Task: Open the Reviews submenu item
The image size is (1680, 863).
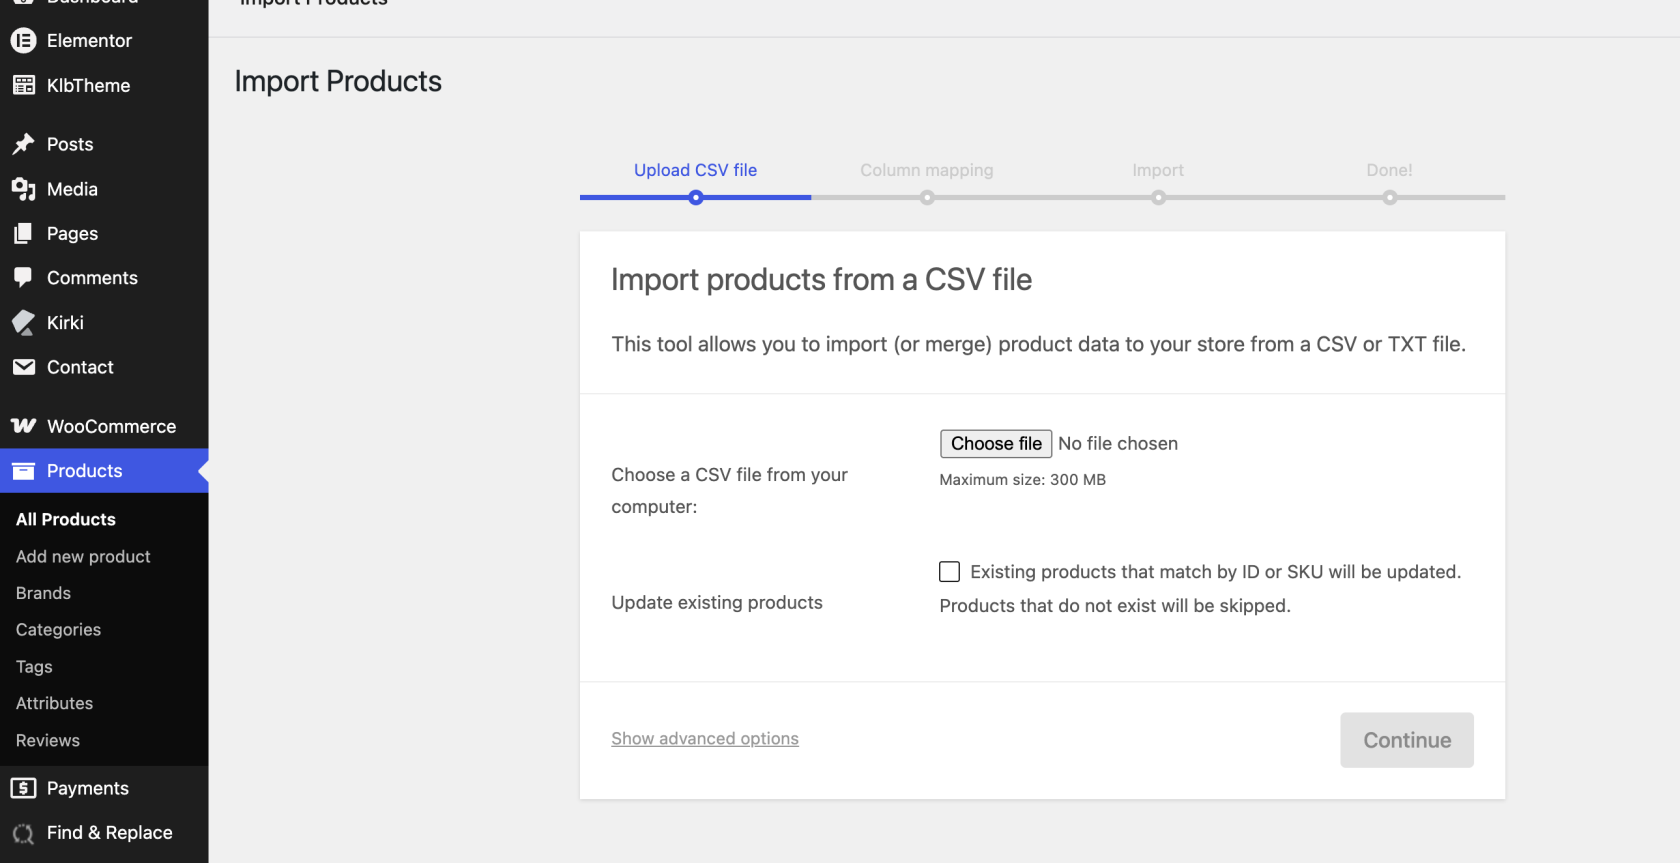Action: pos(47,740)
